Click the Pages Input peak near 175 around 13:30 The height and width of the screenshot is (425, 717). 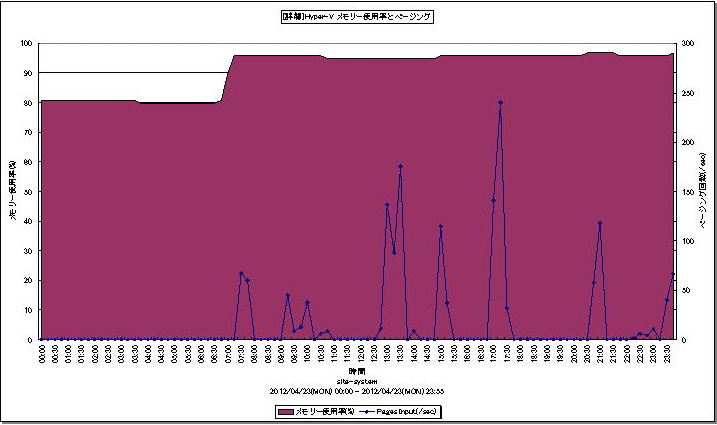click(400, 166)
